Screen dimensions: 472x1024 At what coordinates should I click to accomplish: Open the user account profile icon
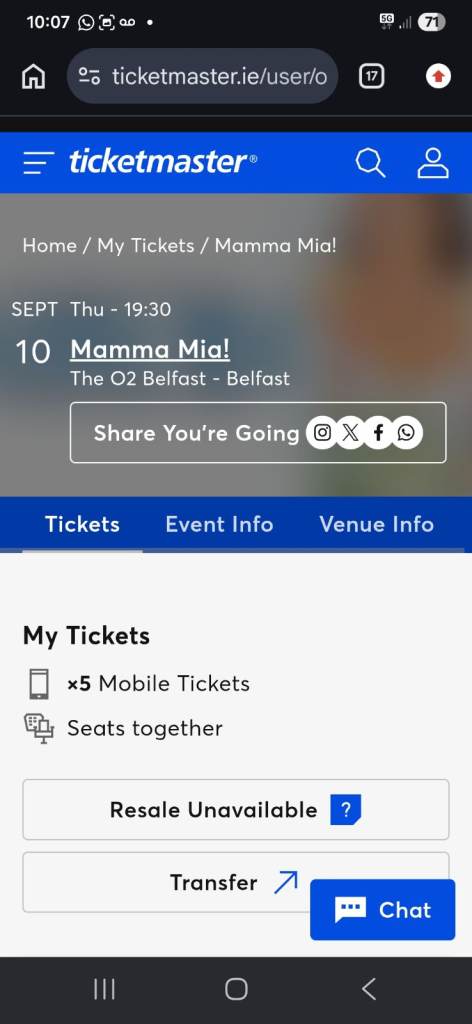pos(433,162)
